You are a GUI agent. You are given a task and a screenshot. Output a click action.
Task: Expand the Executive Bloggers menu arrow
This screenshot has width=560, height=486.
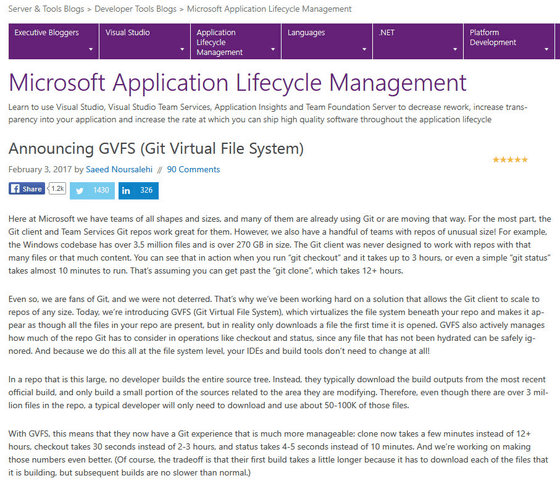(x=91, y=49)
